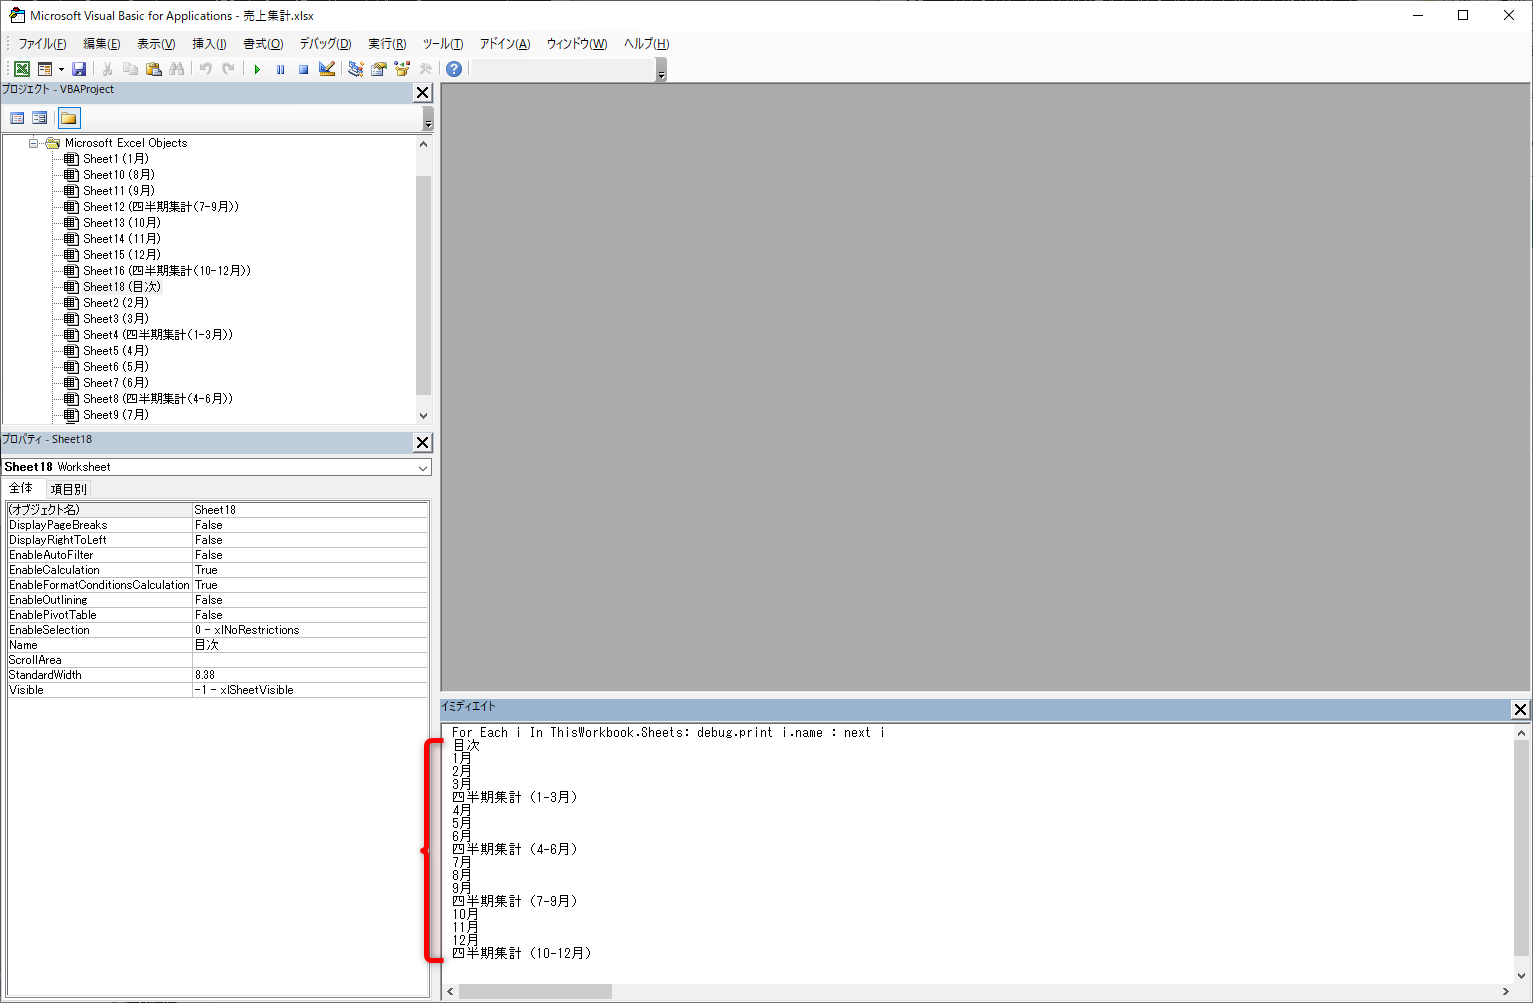Click the project tree scroll-up arrow
Image resolution: width=1533 pixels, height=1003 pixels.
coord(424,144)
